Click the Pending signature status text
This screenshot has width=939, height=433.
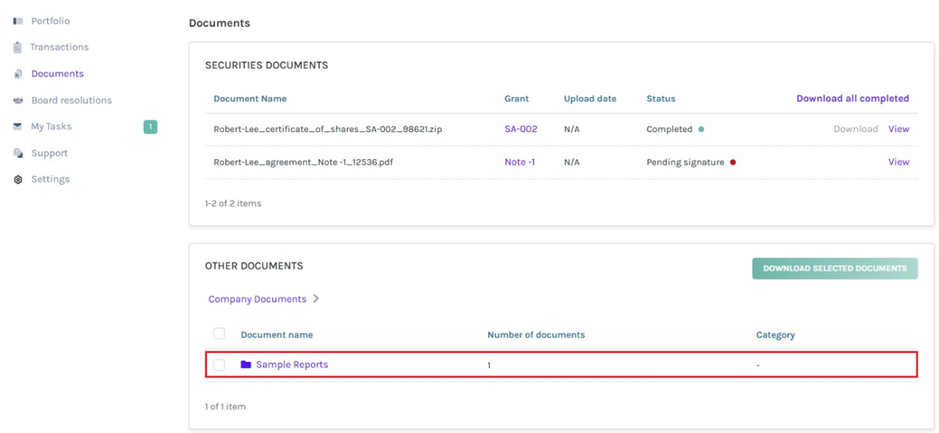pyautogui.click(x=686, y=162)
